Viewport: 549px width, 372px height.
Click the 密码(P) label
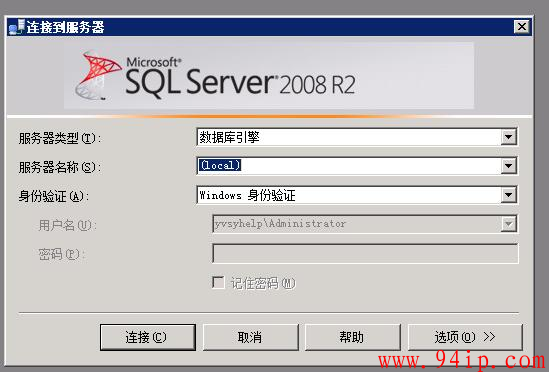click(62, 254)
